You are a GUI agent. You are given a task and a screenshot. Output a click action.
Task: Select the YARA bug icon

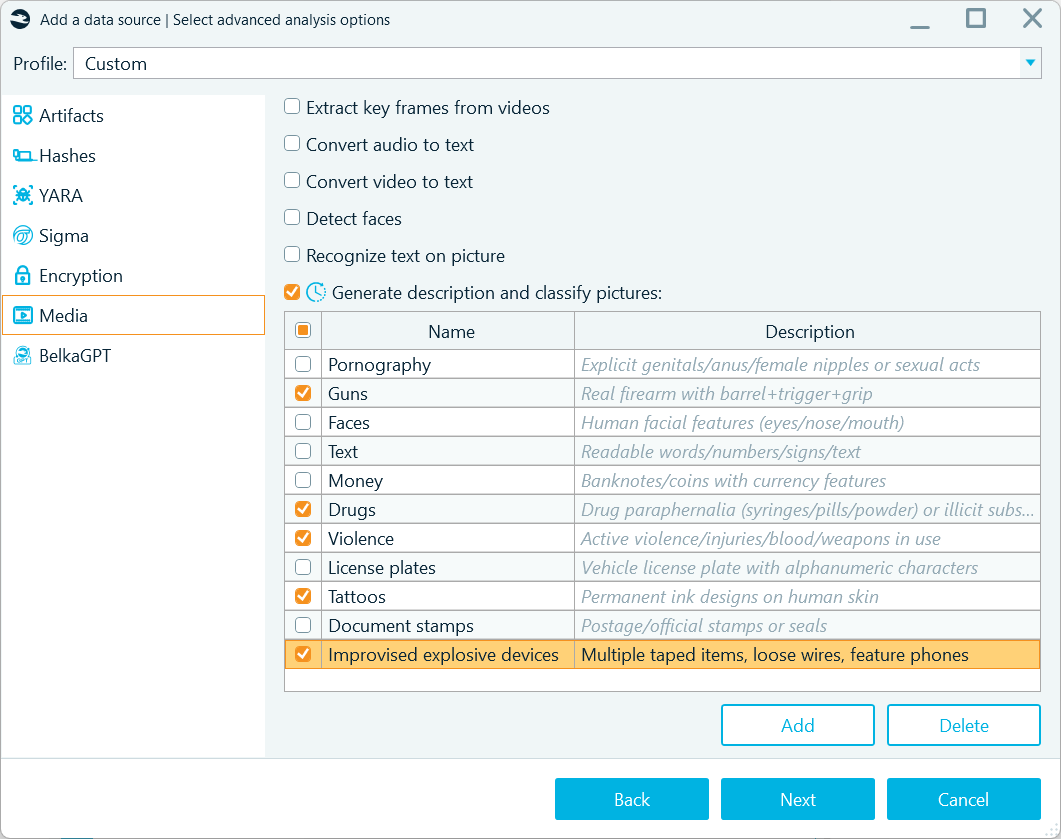[22, 196]
